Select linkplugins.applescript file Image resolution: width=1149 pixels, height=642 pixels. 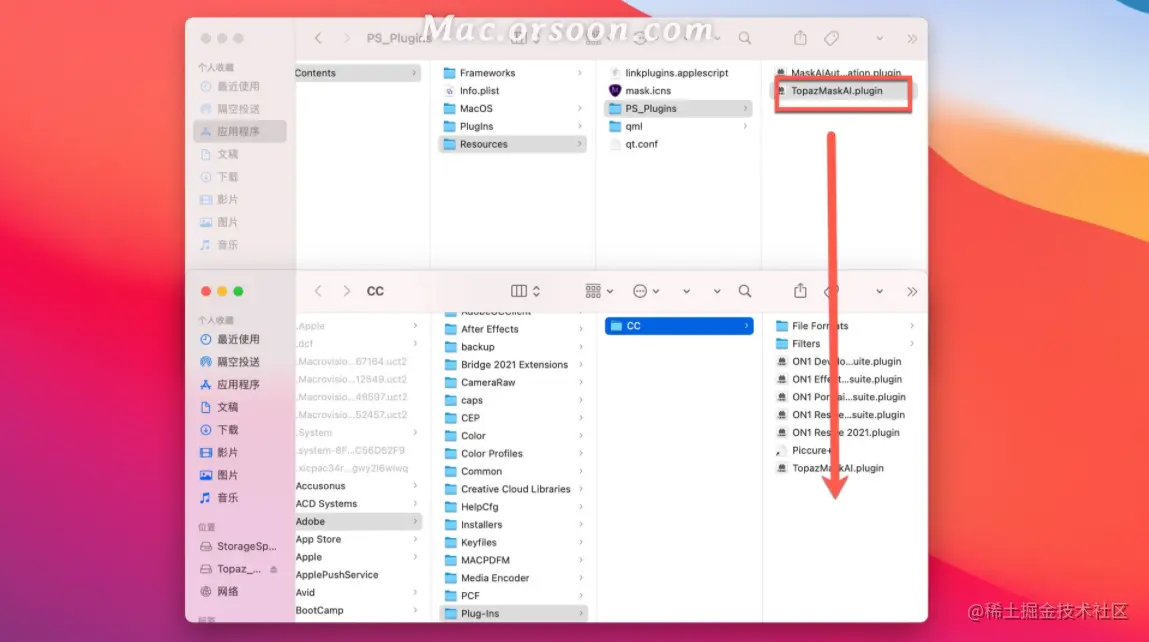[679, 73]
